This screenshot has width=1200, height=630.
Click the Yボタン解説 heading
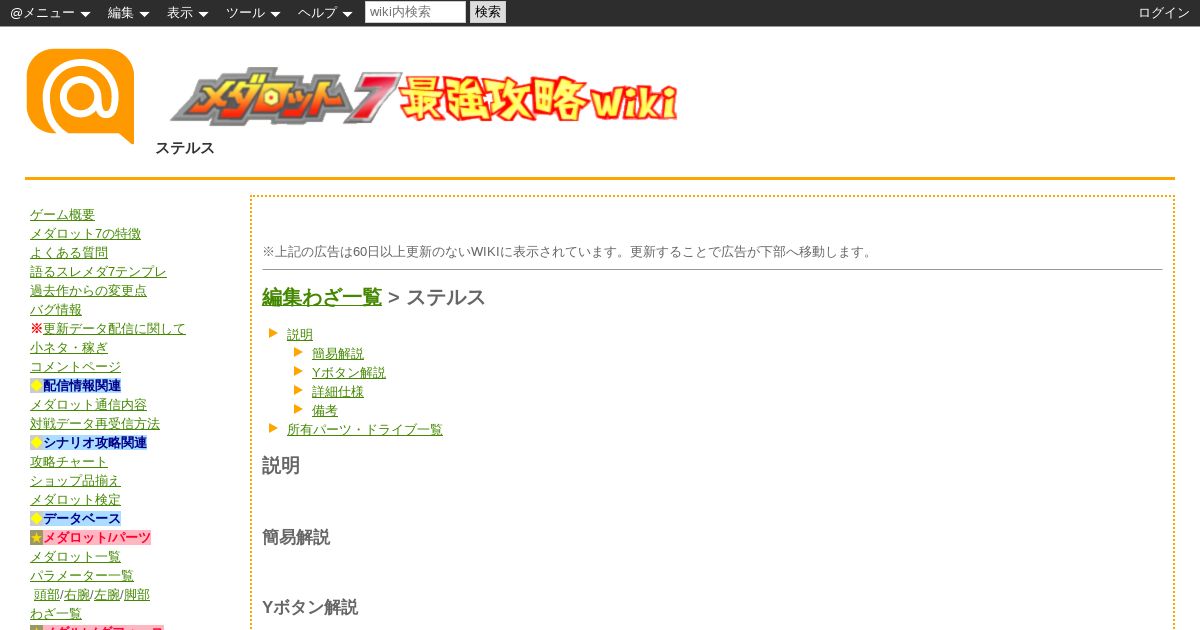(310, 608)
